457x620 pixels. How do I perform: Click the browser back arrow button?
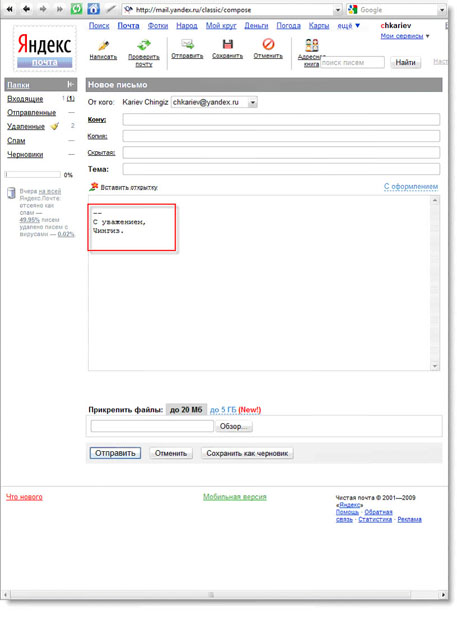coord(26,9)
